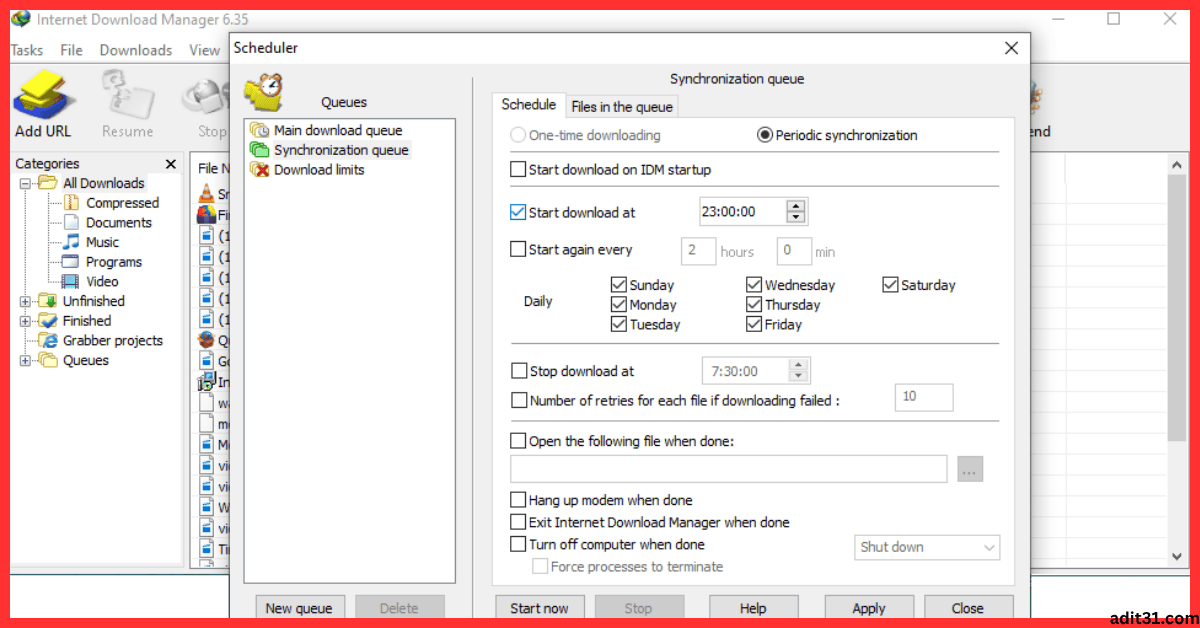Viewport: 1200px width, 628px height.
Task: Close the Scheduler dialog with the X
Action: click(x=1012, y=47)
